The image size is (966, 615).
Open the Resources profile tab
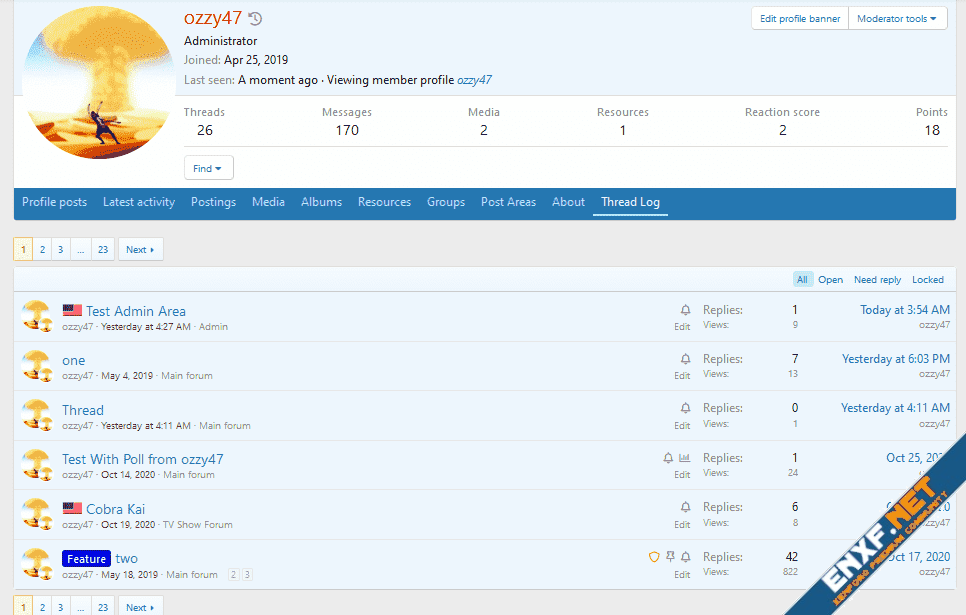[384, 202]
